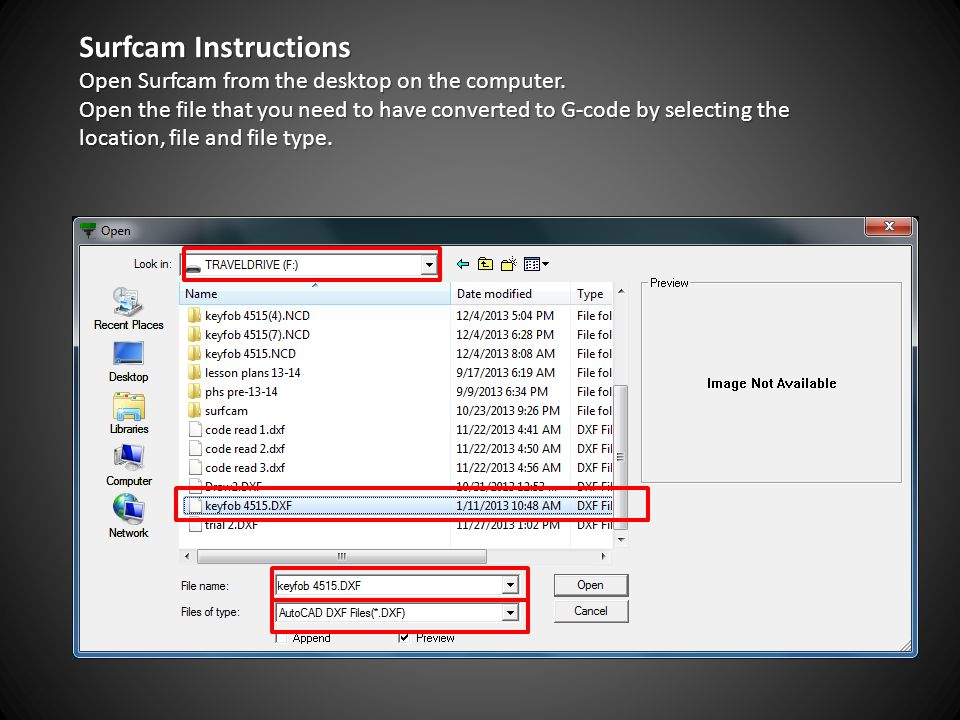This screenshot has height=720, width=960.
Task: Expand the File name dropdown arrow
Action: (x=510, y=585)
